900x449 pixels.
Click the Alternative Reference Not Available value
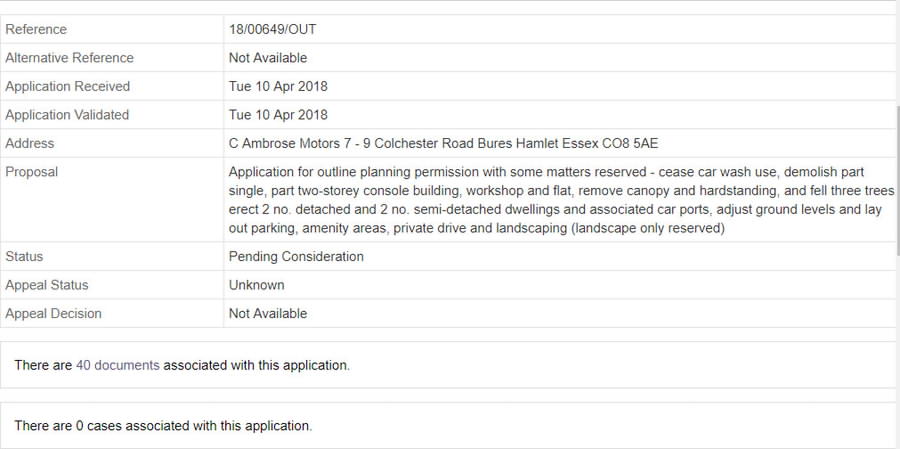[268, 58]
